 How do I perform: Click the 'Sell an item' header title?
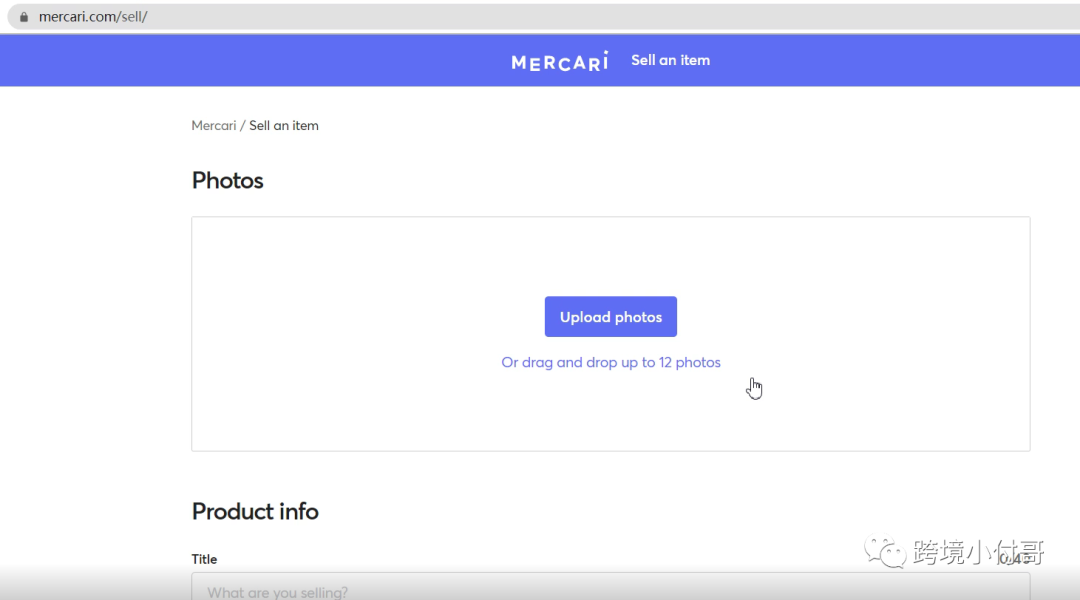point(670,60)
